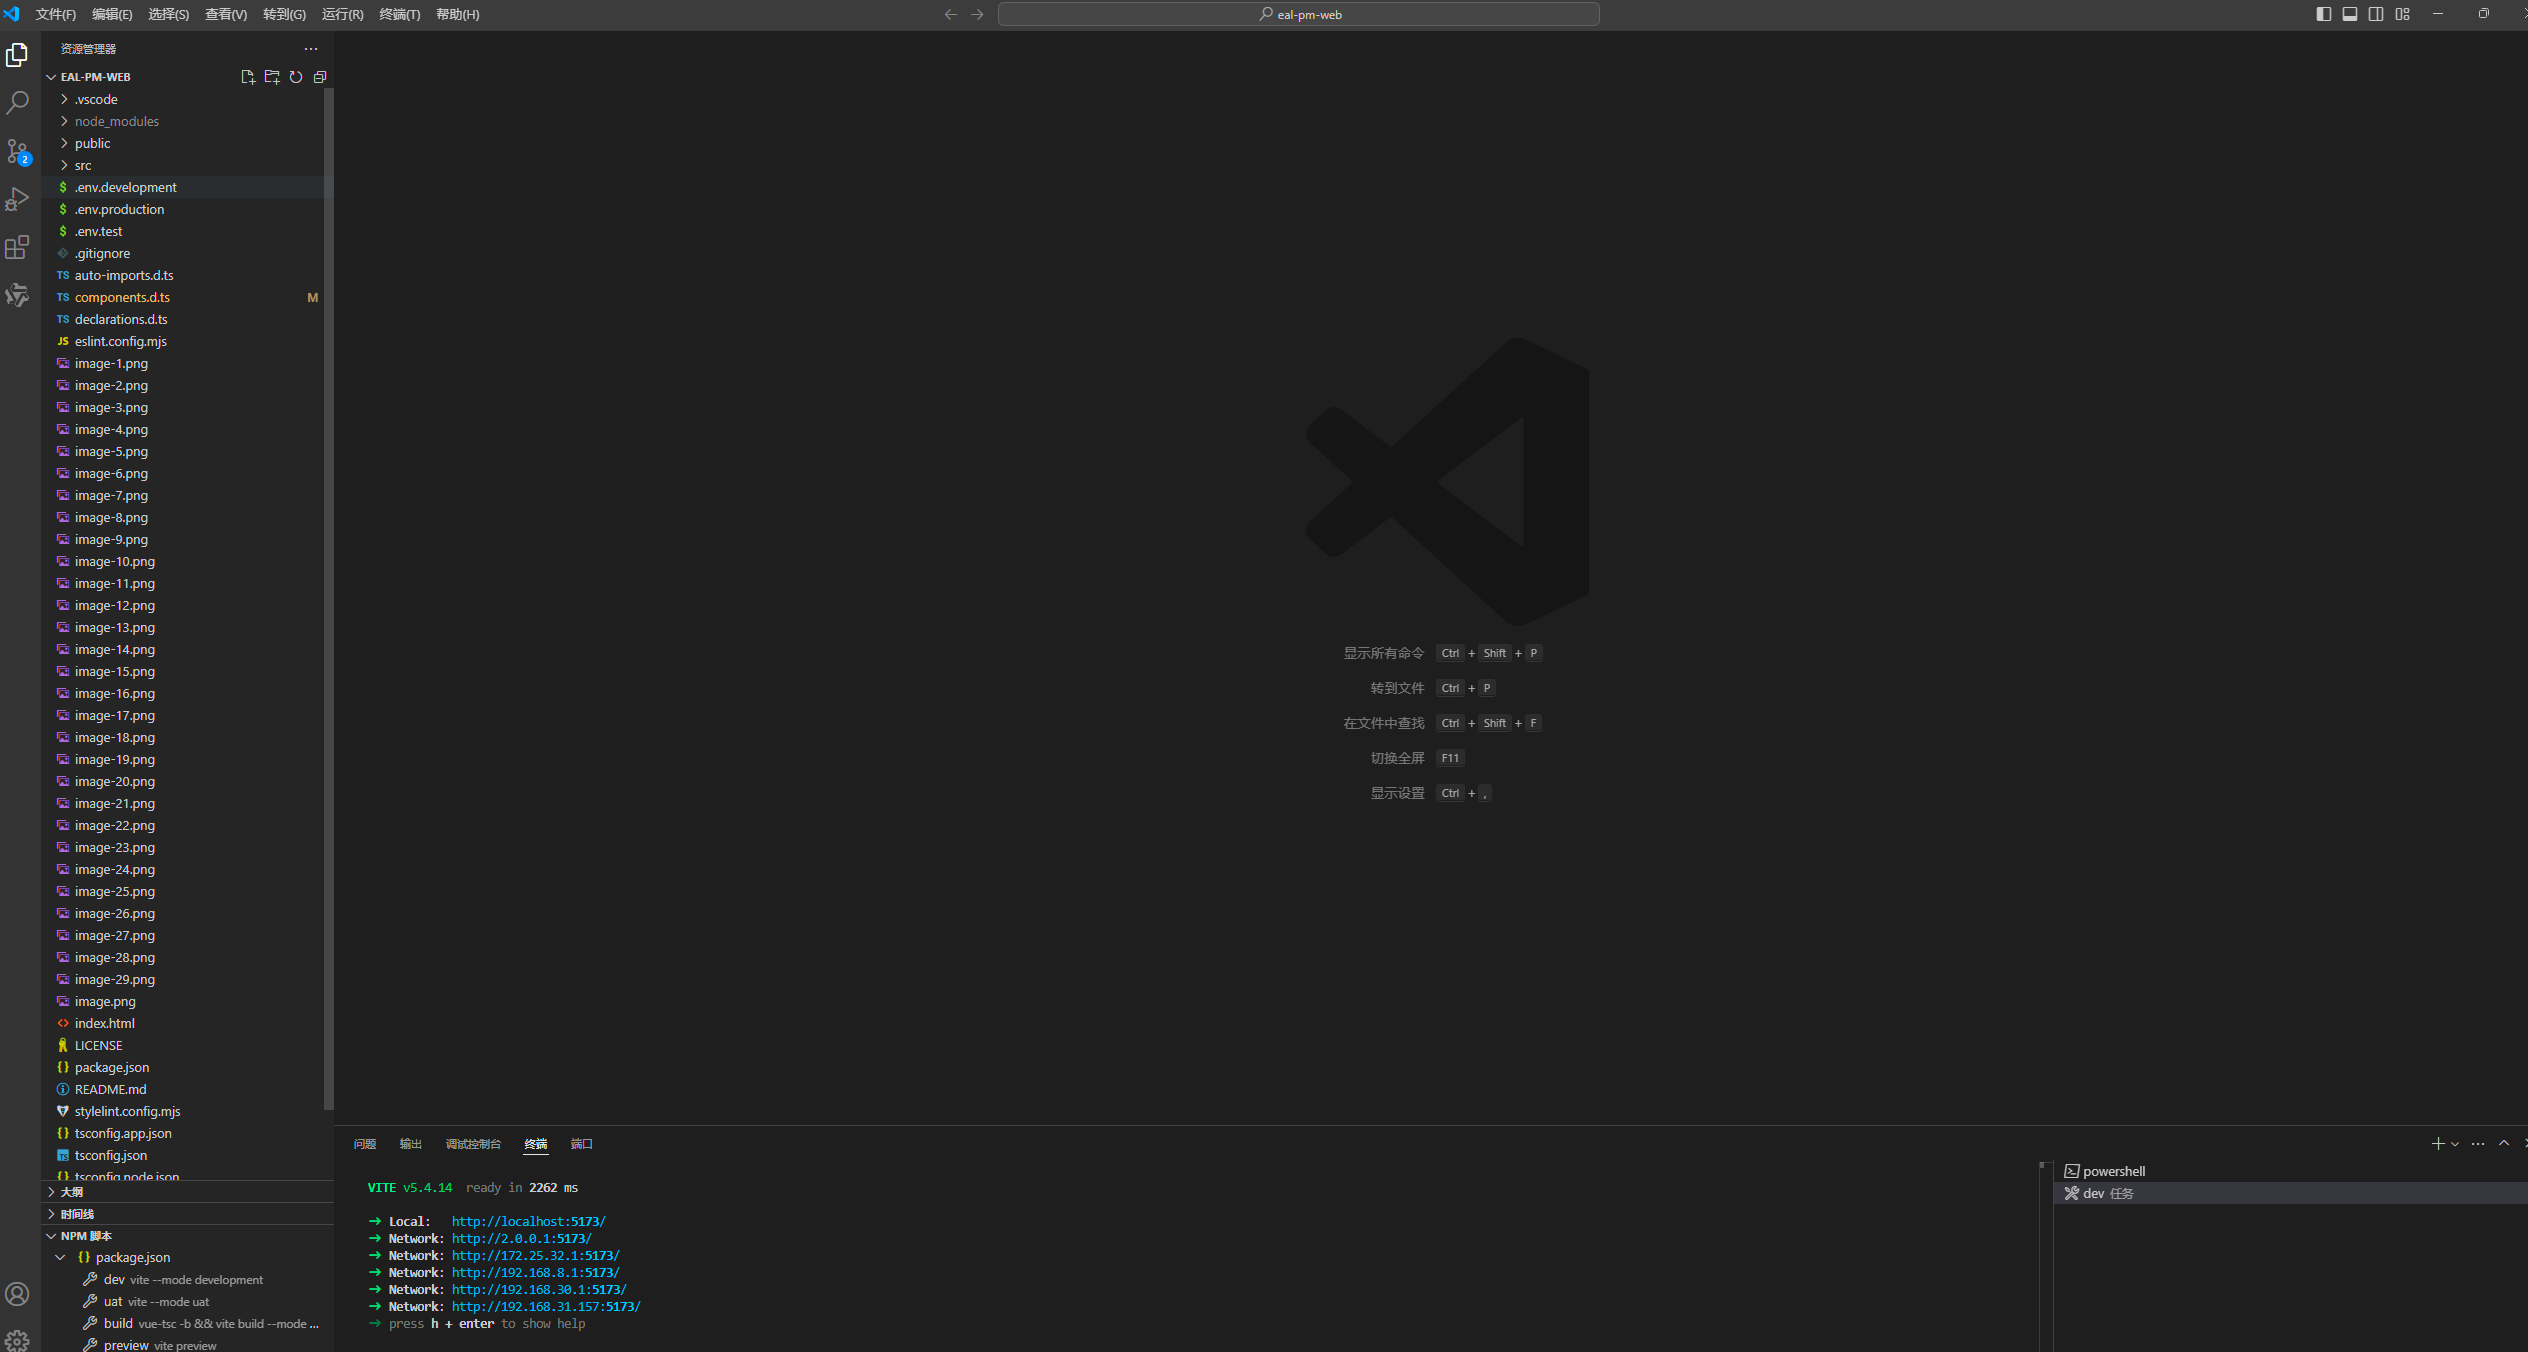
Task: Run the dev npm script
Action: 114,1279
